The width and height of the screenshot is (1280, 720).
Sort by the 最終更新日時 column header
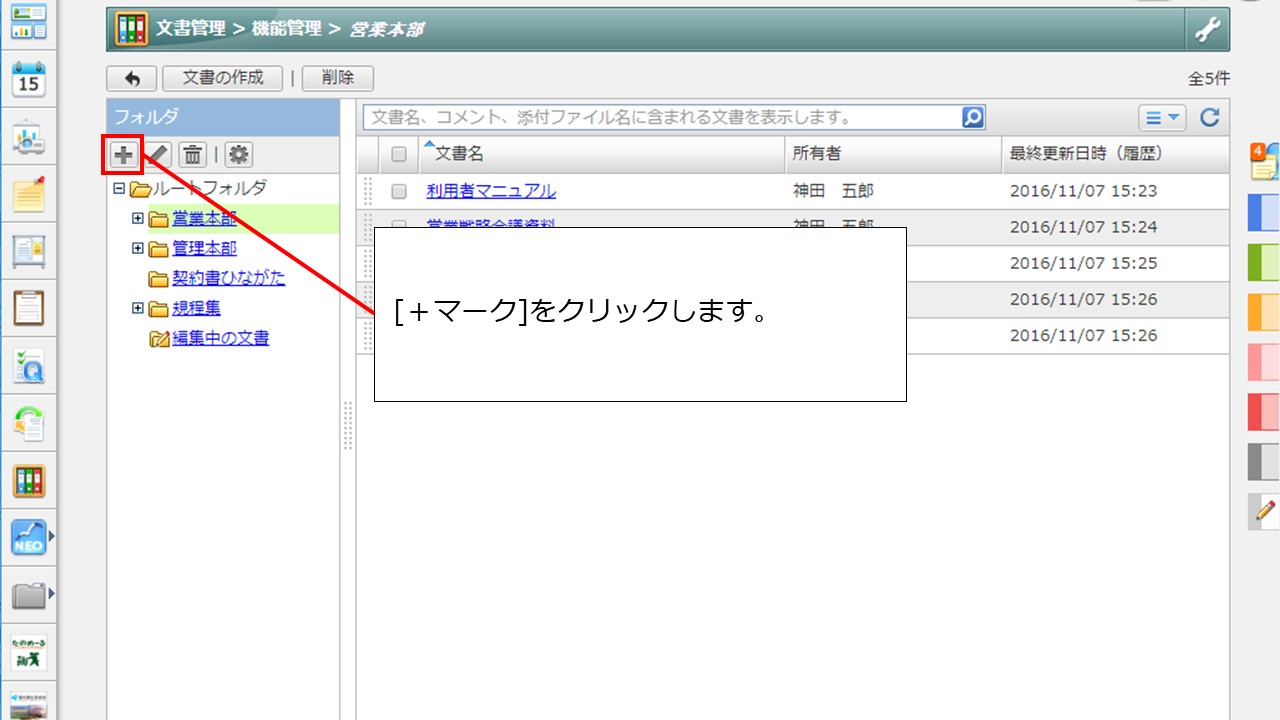1085,154
